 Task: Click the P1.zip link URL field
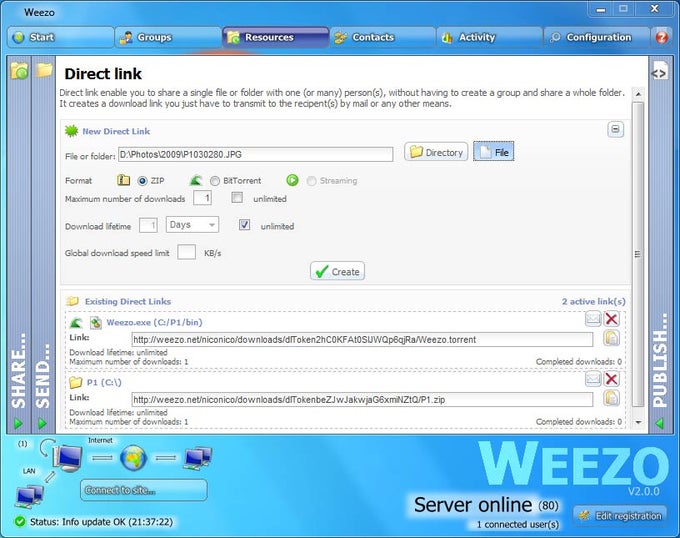pos(362,400)
